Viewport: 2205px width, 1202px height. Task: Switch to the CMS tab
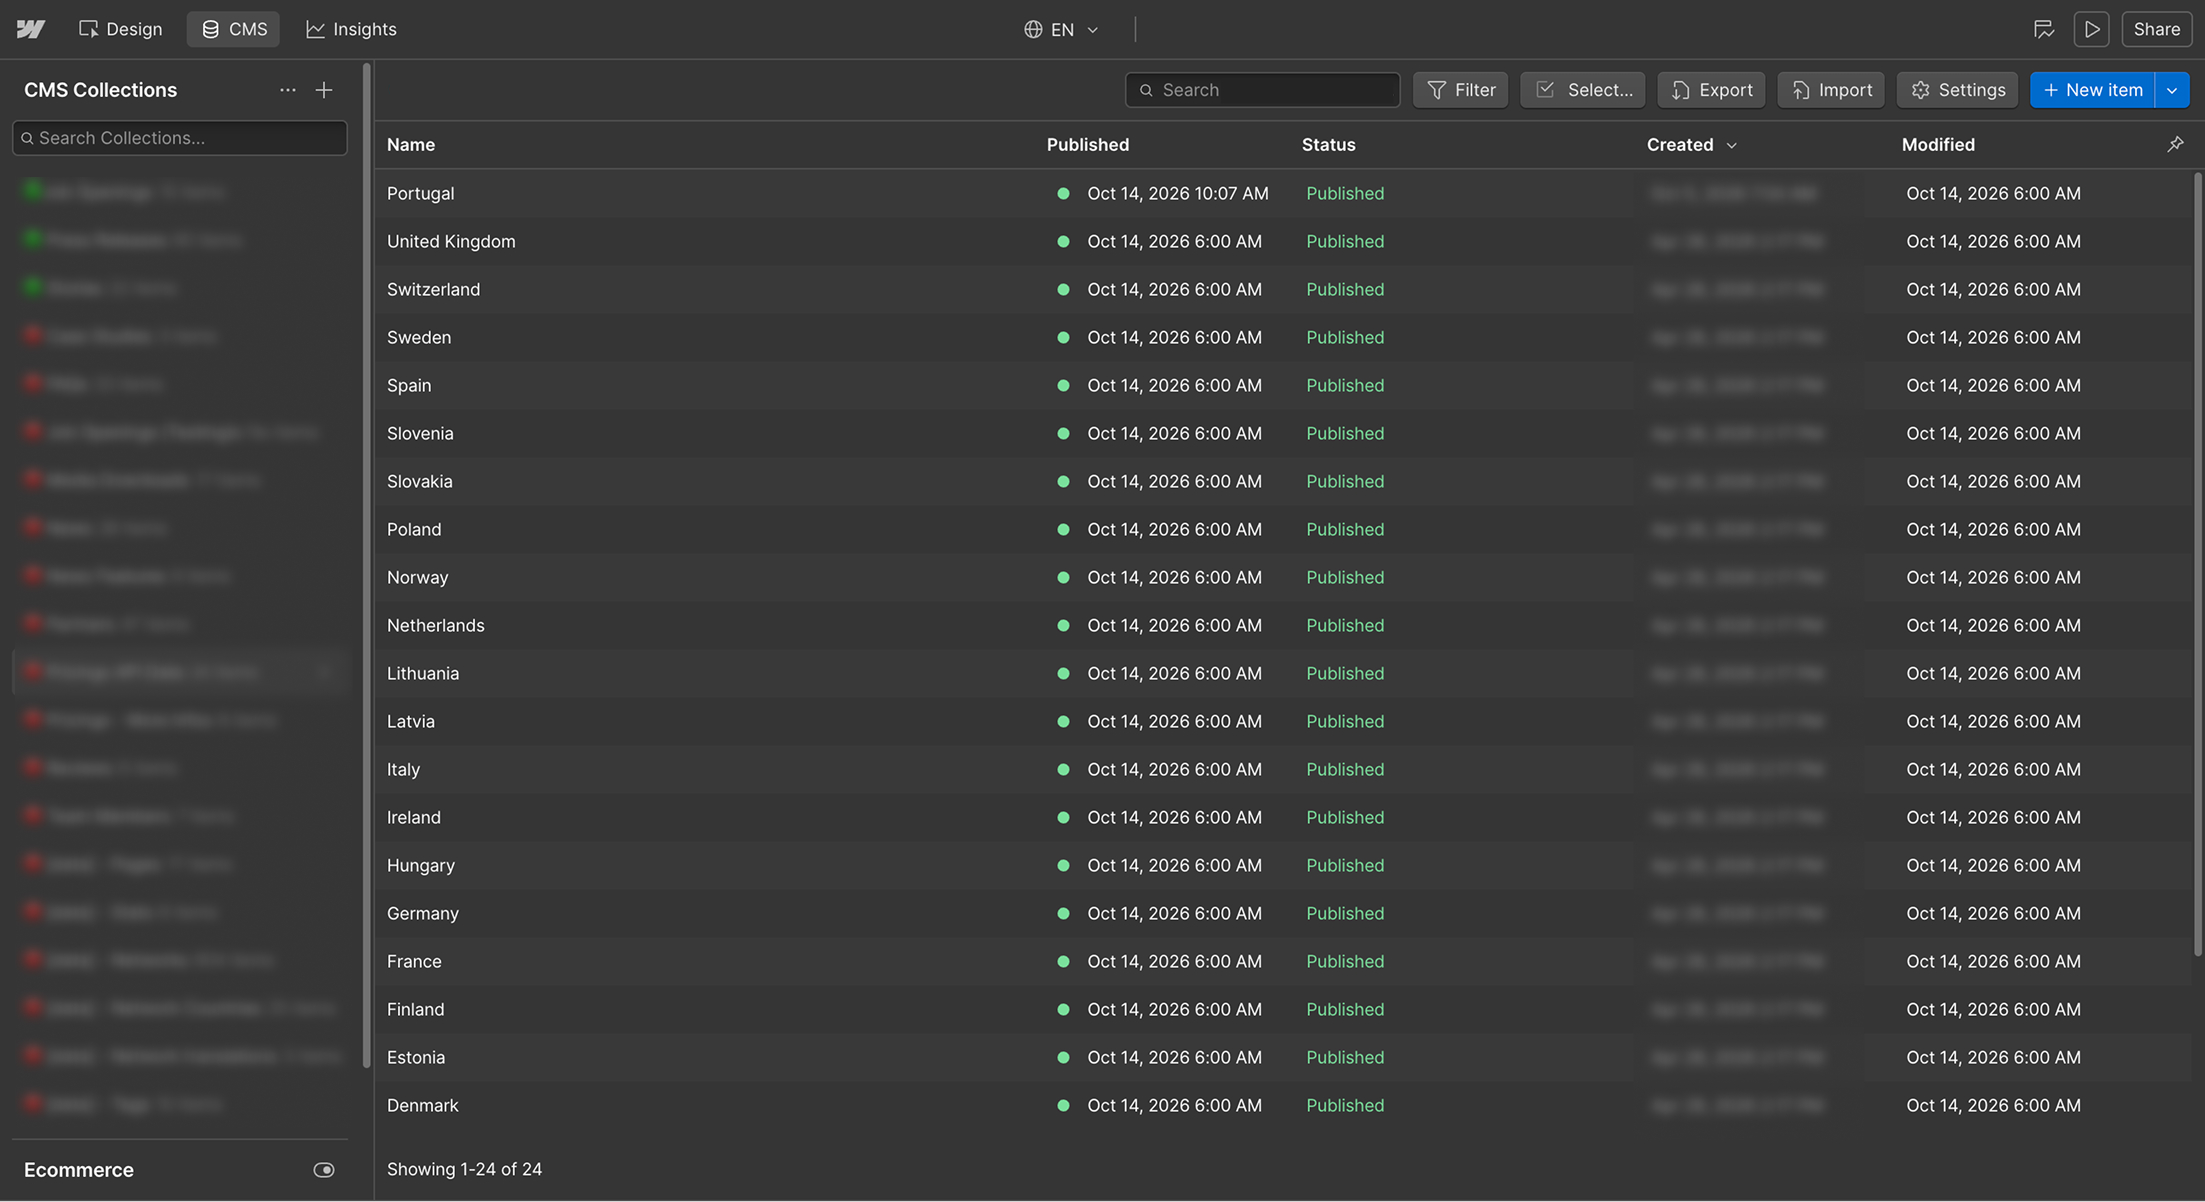point(234,29)
